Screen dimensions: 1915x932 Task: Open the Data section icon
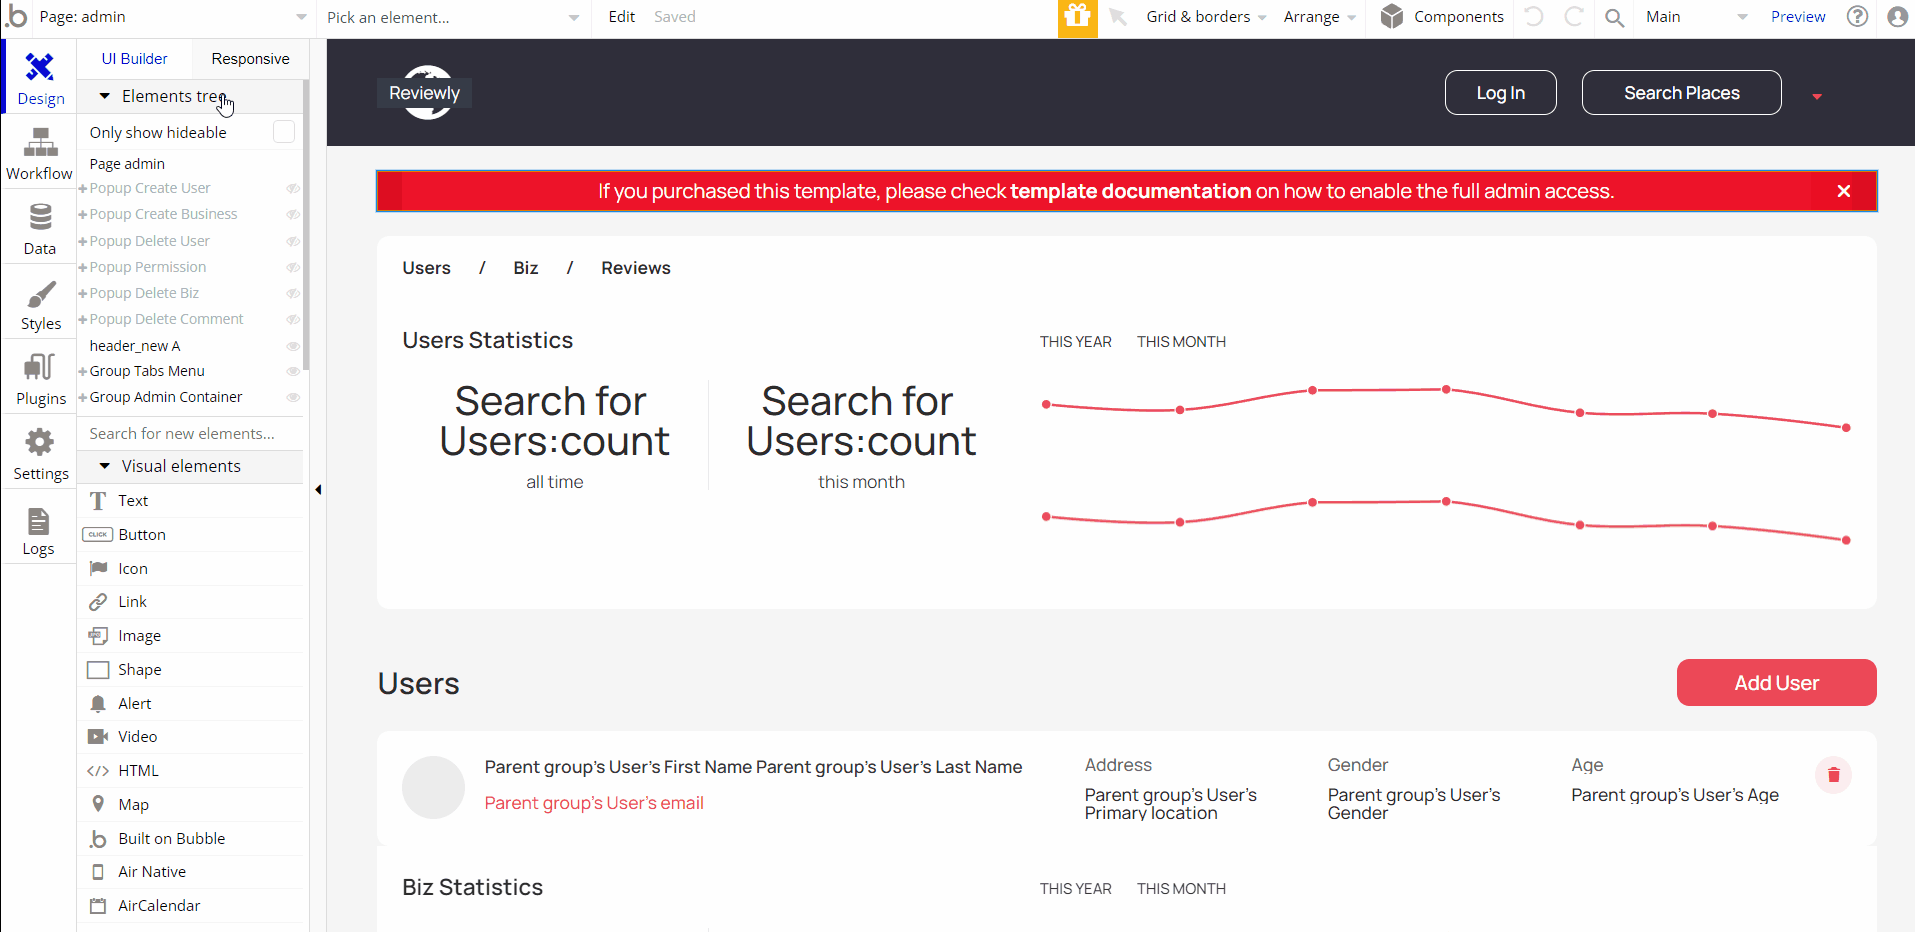40,217
